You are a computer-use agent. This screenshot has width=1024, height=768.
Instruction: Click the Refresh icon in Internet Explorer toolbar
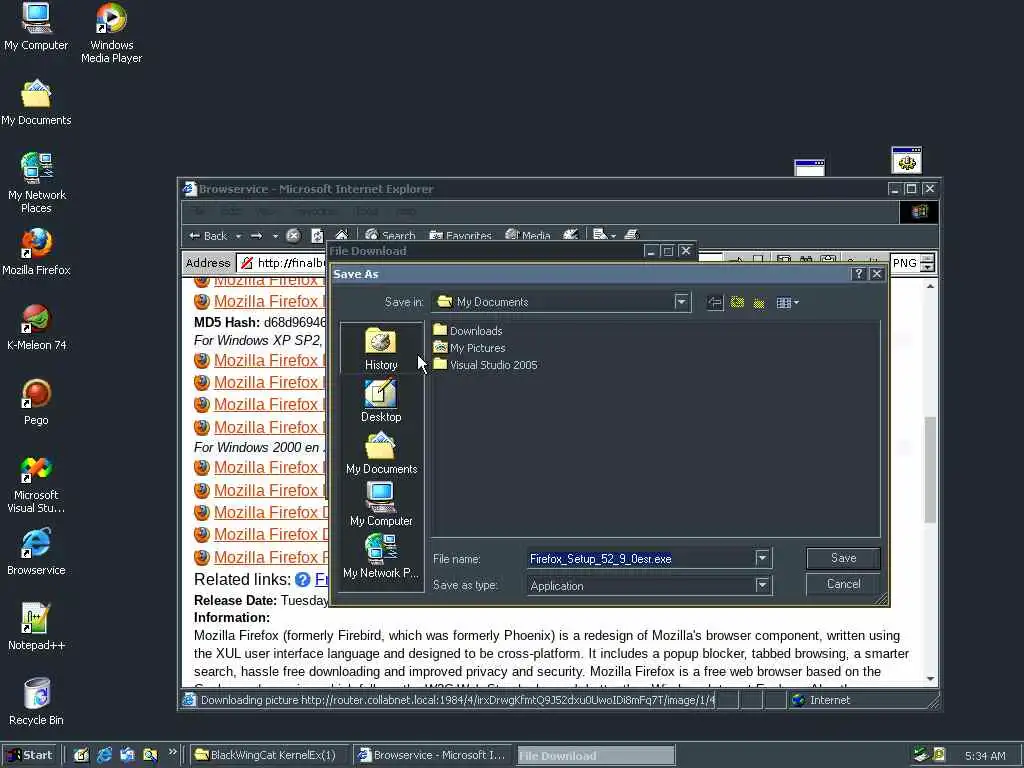[317, 235]
